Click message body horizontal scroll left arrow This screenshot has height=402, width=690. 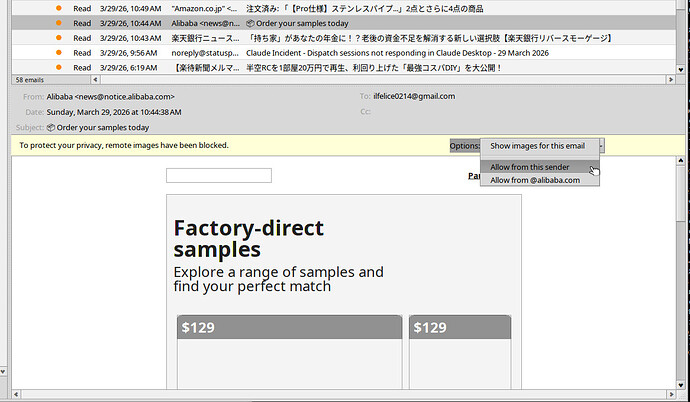point(16,394)
